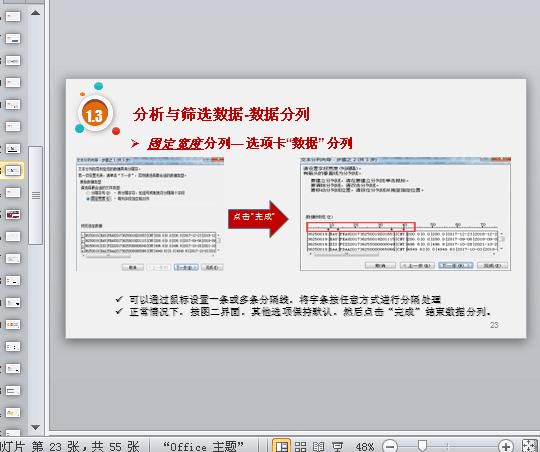The width and height of the screenshot is (540, 452).
Task: Select thumbnail with red image content
Action: (13, 214)
